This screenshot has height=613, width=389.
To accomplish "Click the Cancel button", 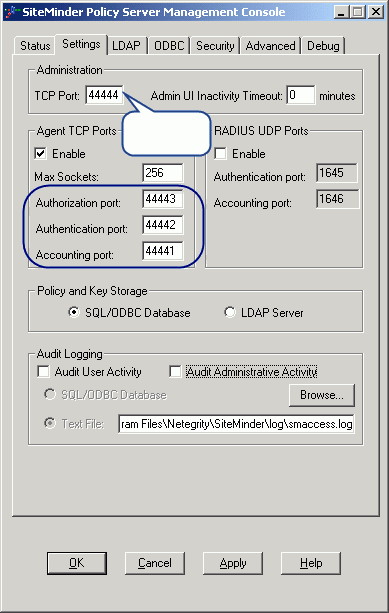I will click(155, 563).
